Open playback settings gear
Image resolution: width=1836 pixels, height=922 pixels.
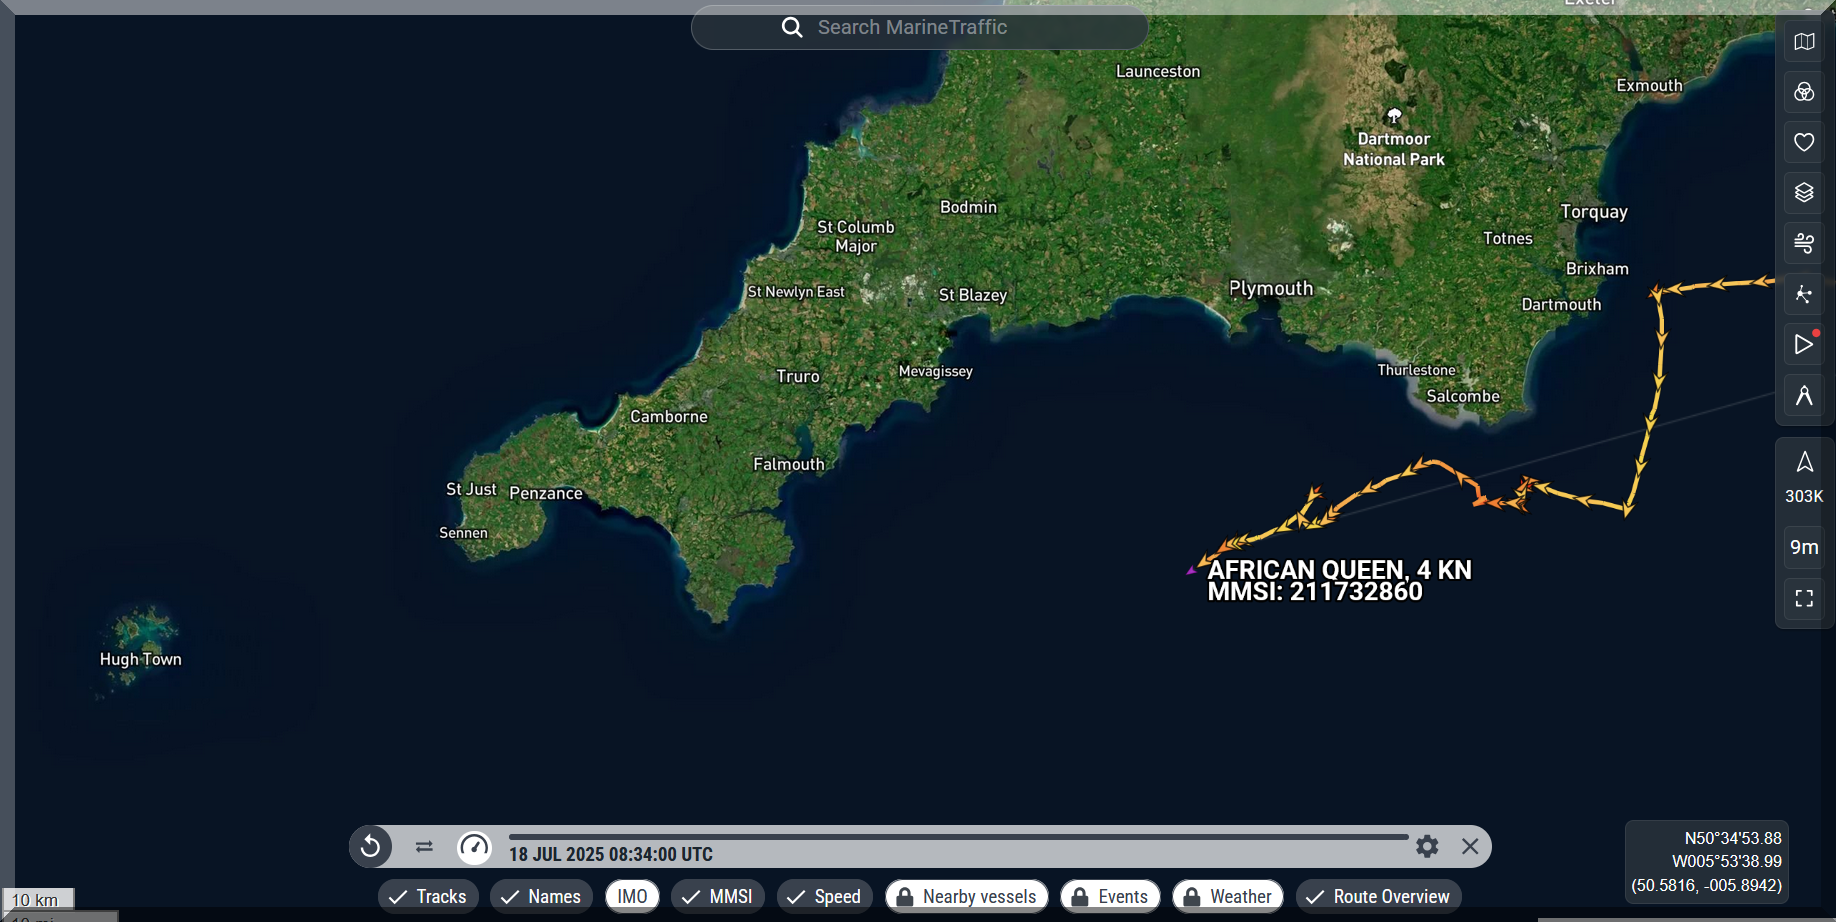pos(1427,846)
